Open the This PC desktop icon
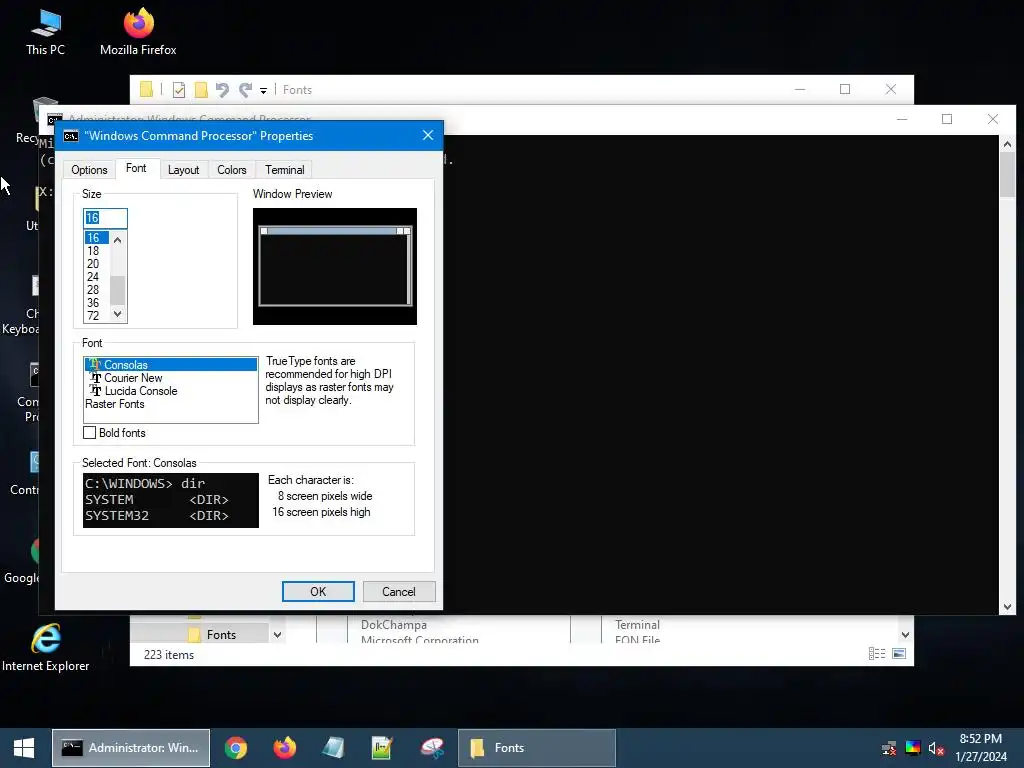1024x768 pixels. click(x=45, y=32)
